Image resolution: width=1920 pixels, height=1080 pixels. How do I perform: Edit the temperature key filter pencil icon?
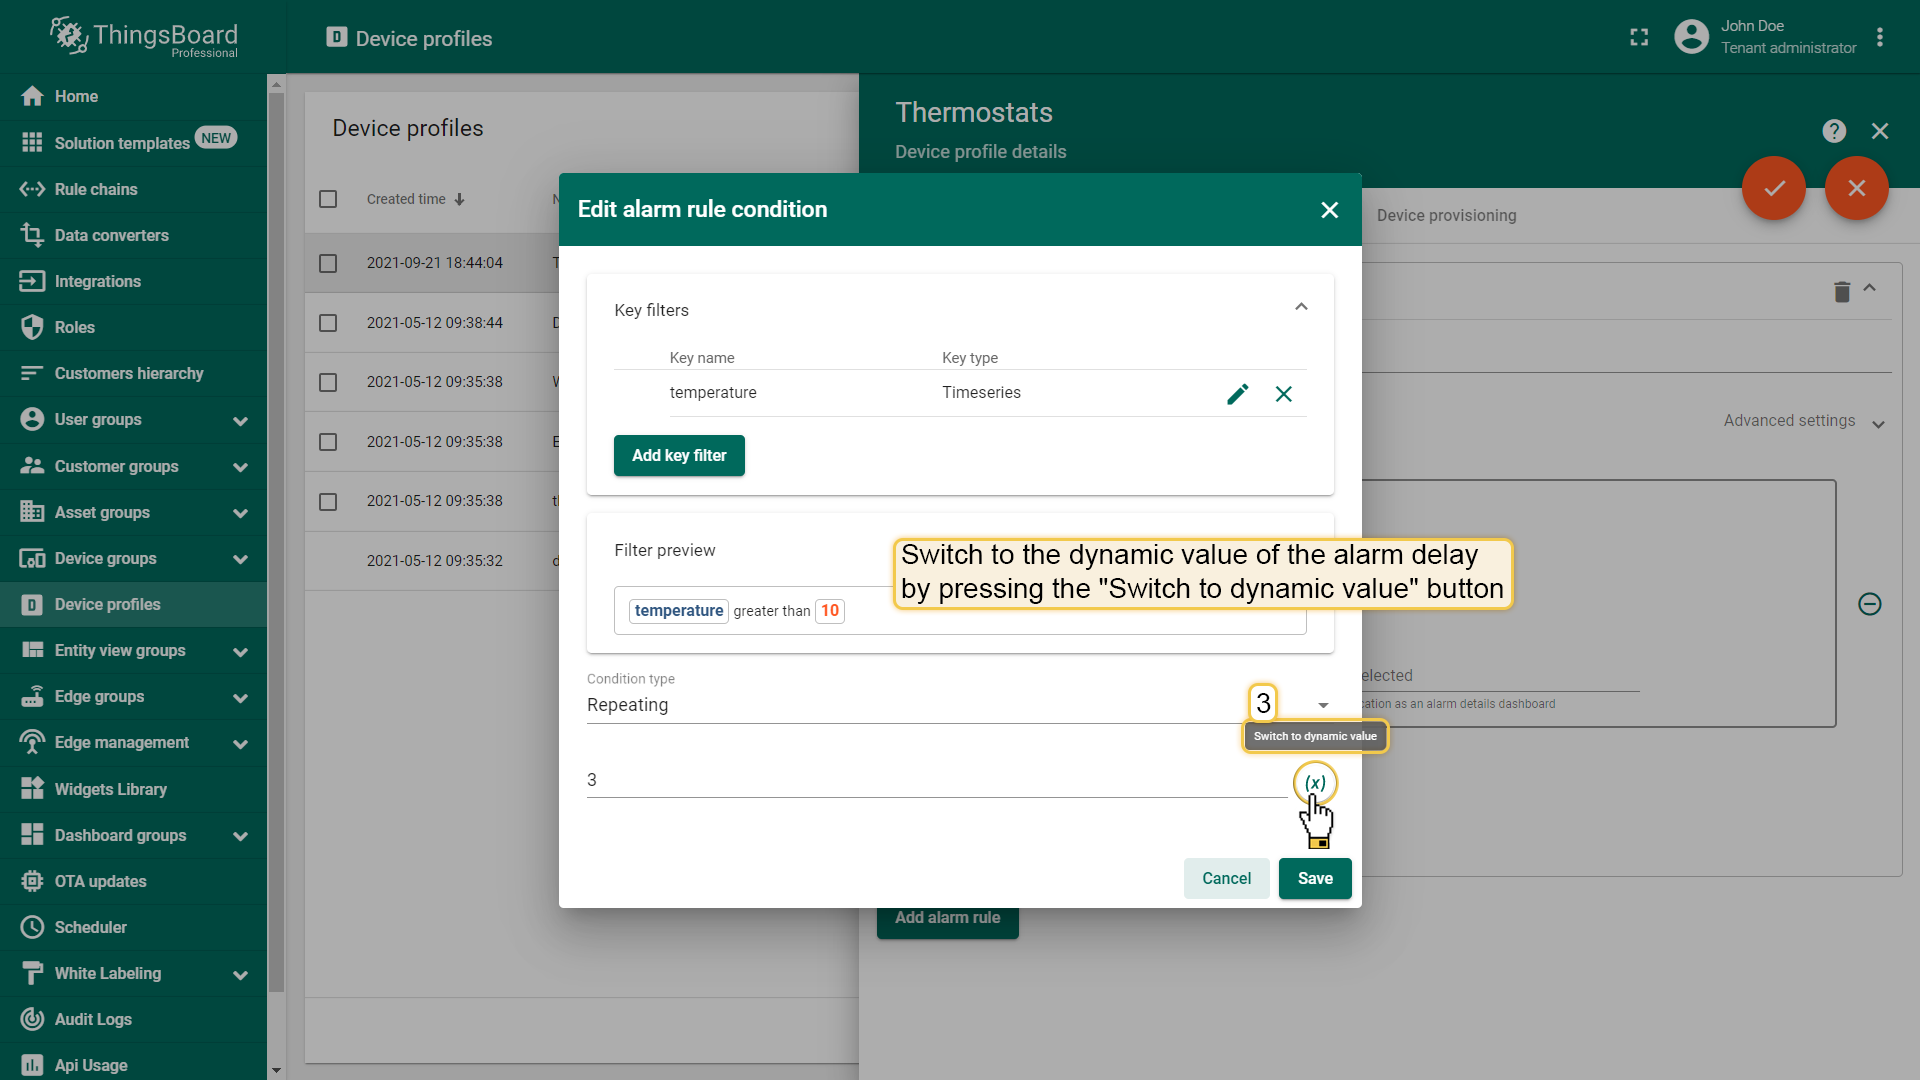(x=1237, y=394)
